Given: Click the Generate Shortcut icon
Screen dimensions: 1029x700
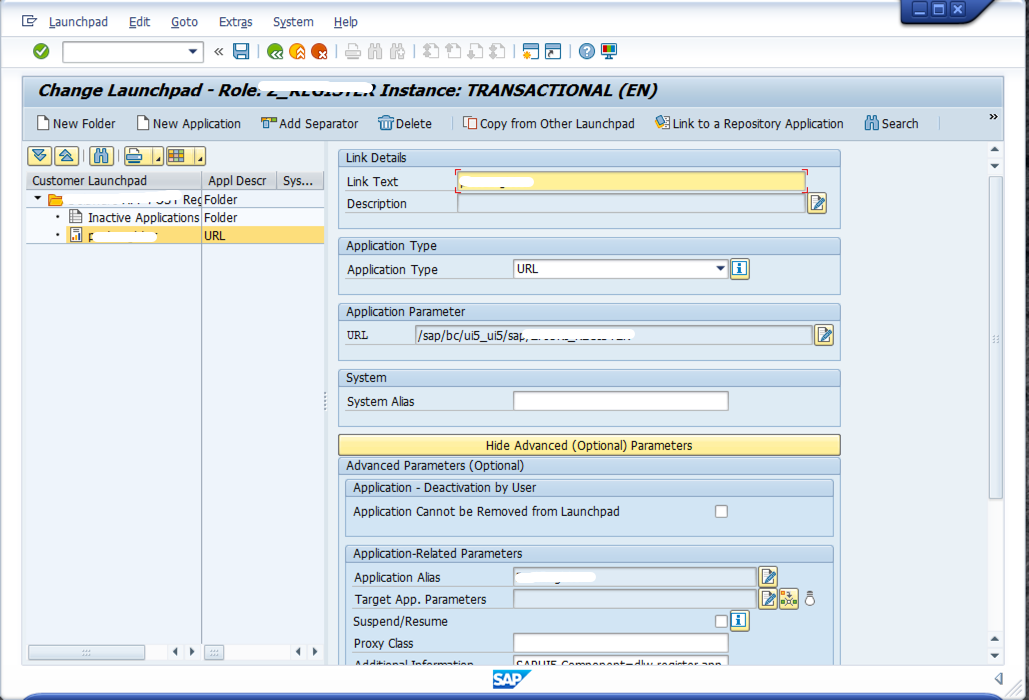Looking at the screenshot, I should tap(553, 51).
